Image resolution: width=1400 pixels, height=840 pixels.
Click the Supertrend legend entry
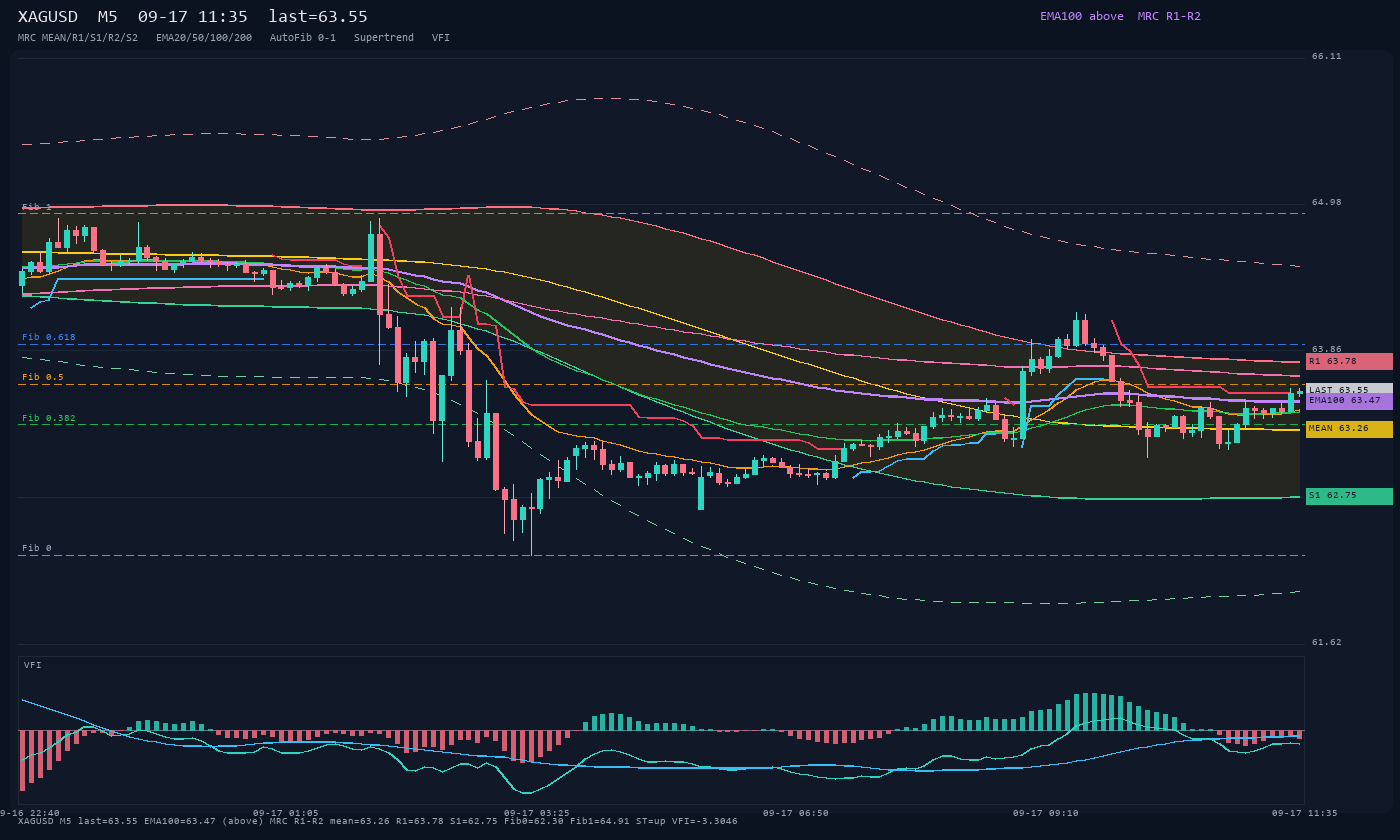tap(384, 38)
